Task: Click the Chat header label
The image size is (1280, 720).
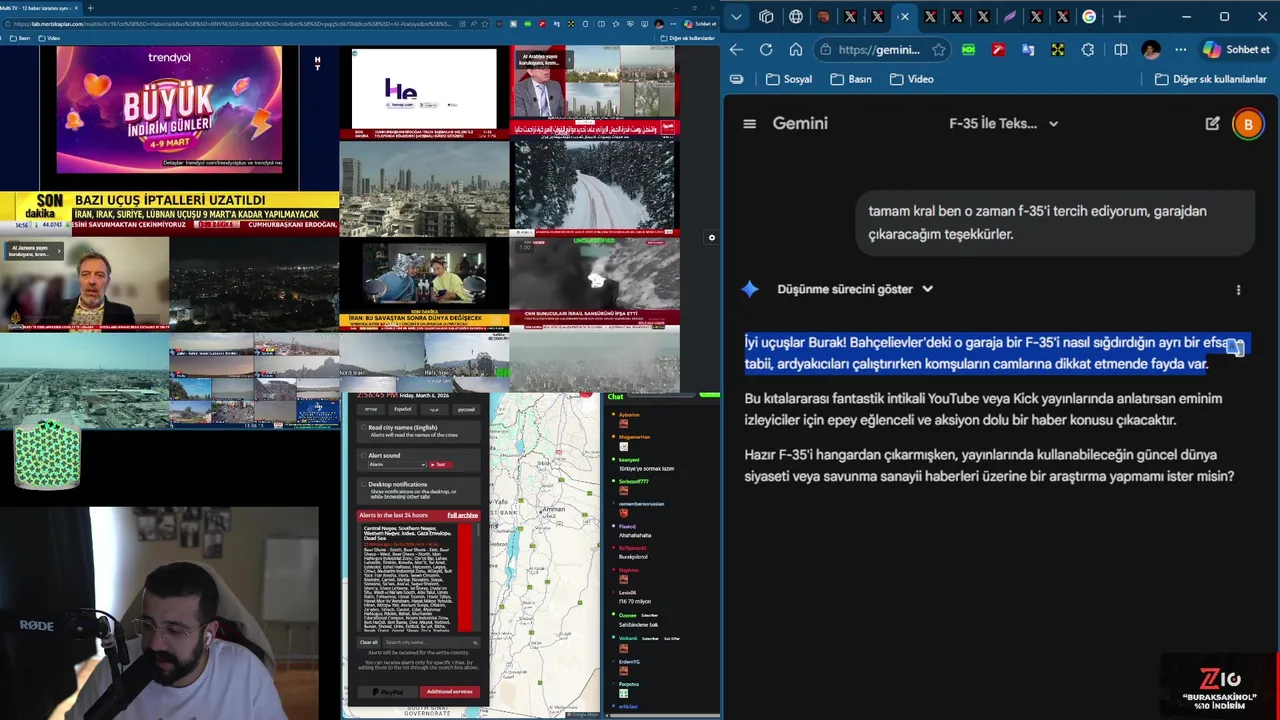Action: (x=615, y=397)
